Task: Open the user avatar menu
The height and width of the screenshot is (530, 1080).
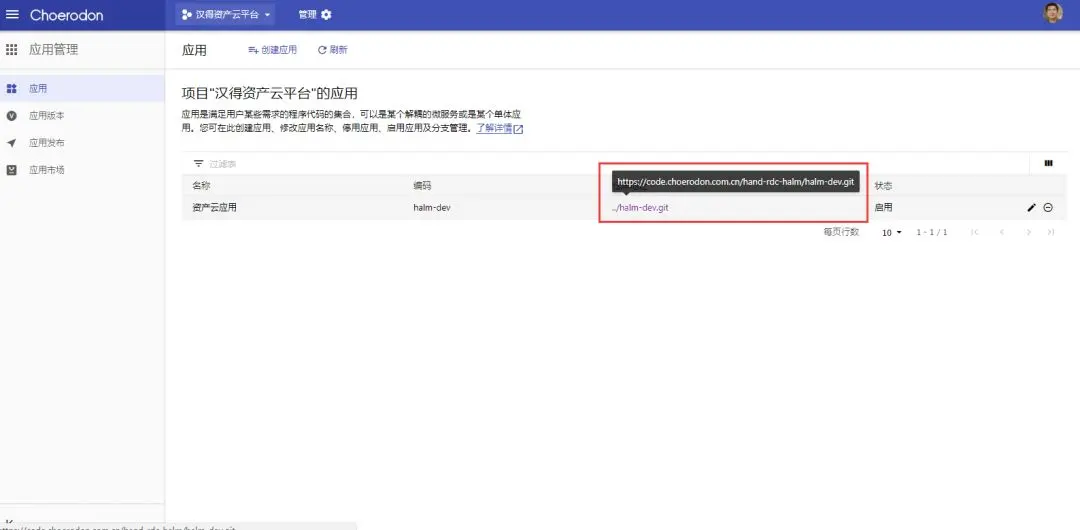Action: 1052,14
